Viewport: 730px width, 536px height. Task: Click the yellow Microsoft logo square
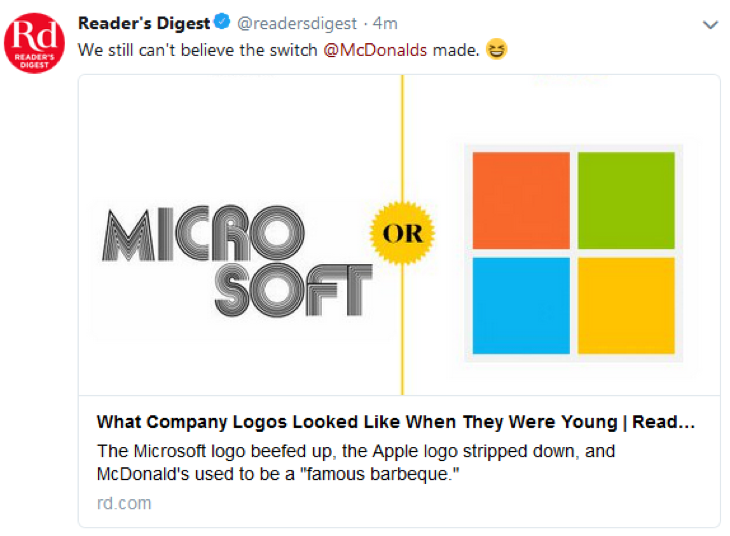626,305
